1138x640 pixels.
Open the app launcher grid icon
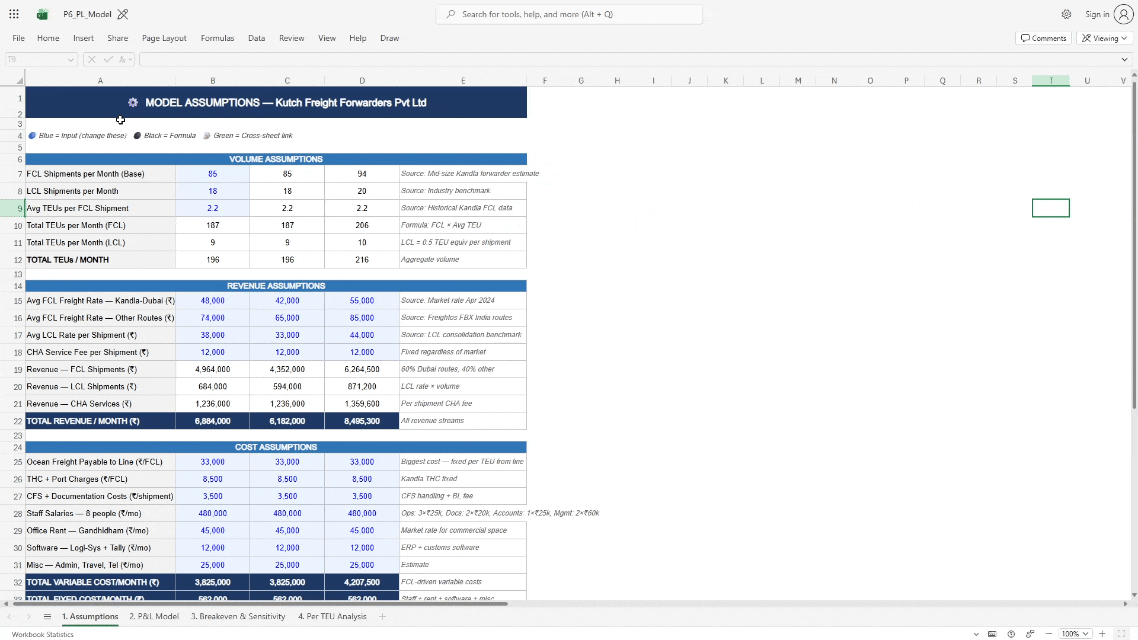point(14,14)
